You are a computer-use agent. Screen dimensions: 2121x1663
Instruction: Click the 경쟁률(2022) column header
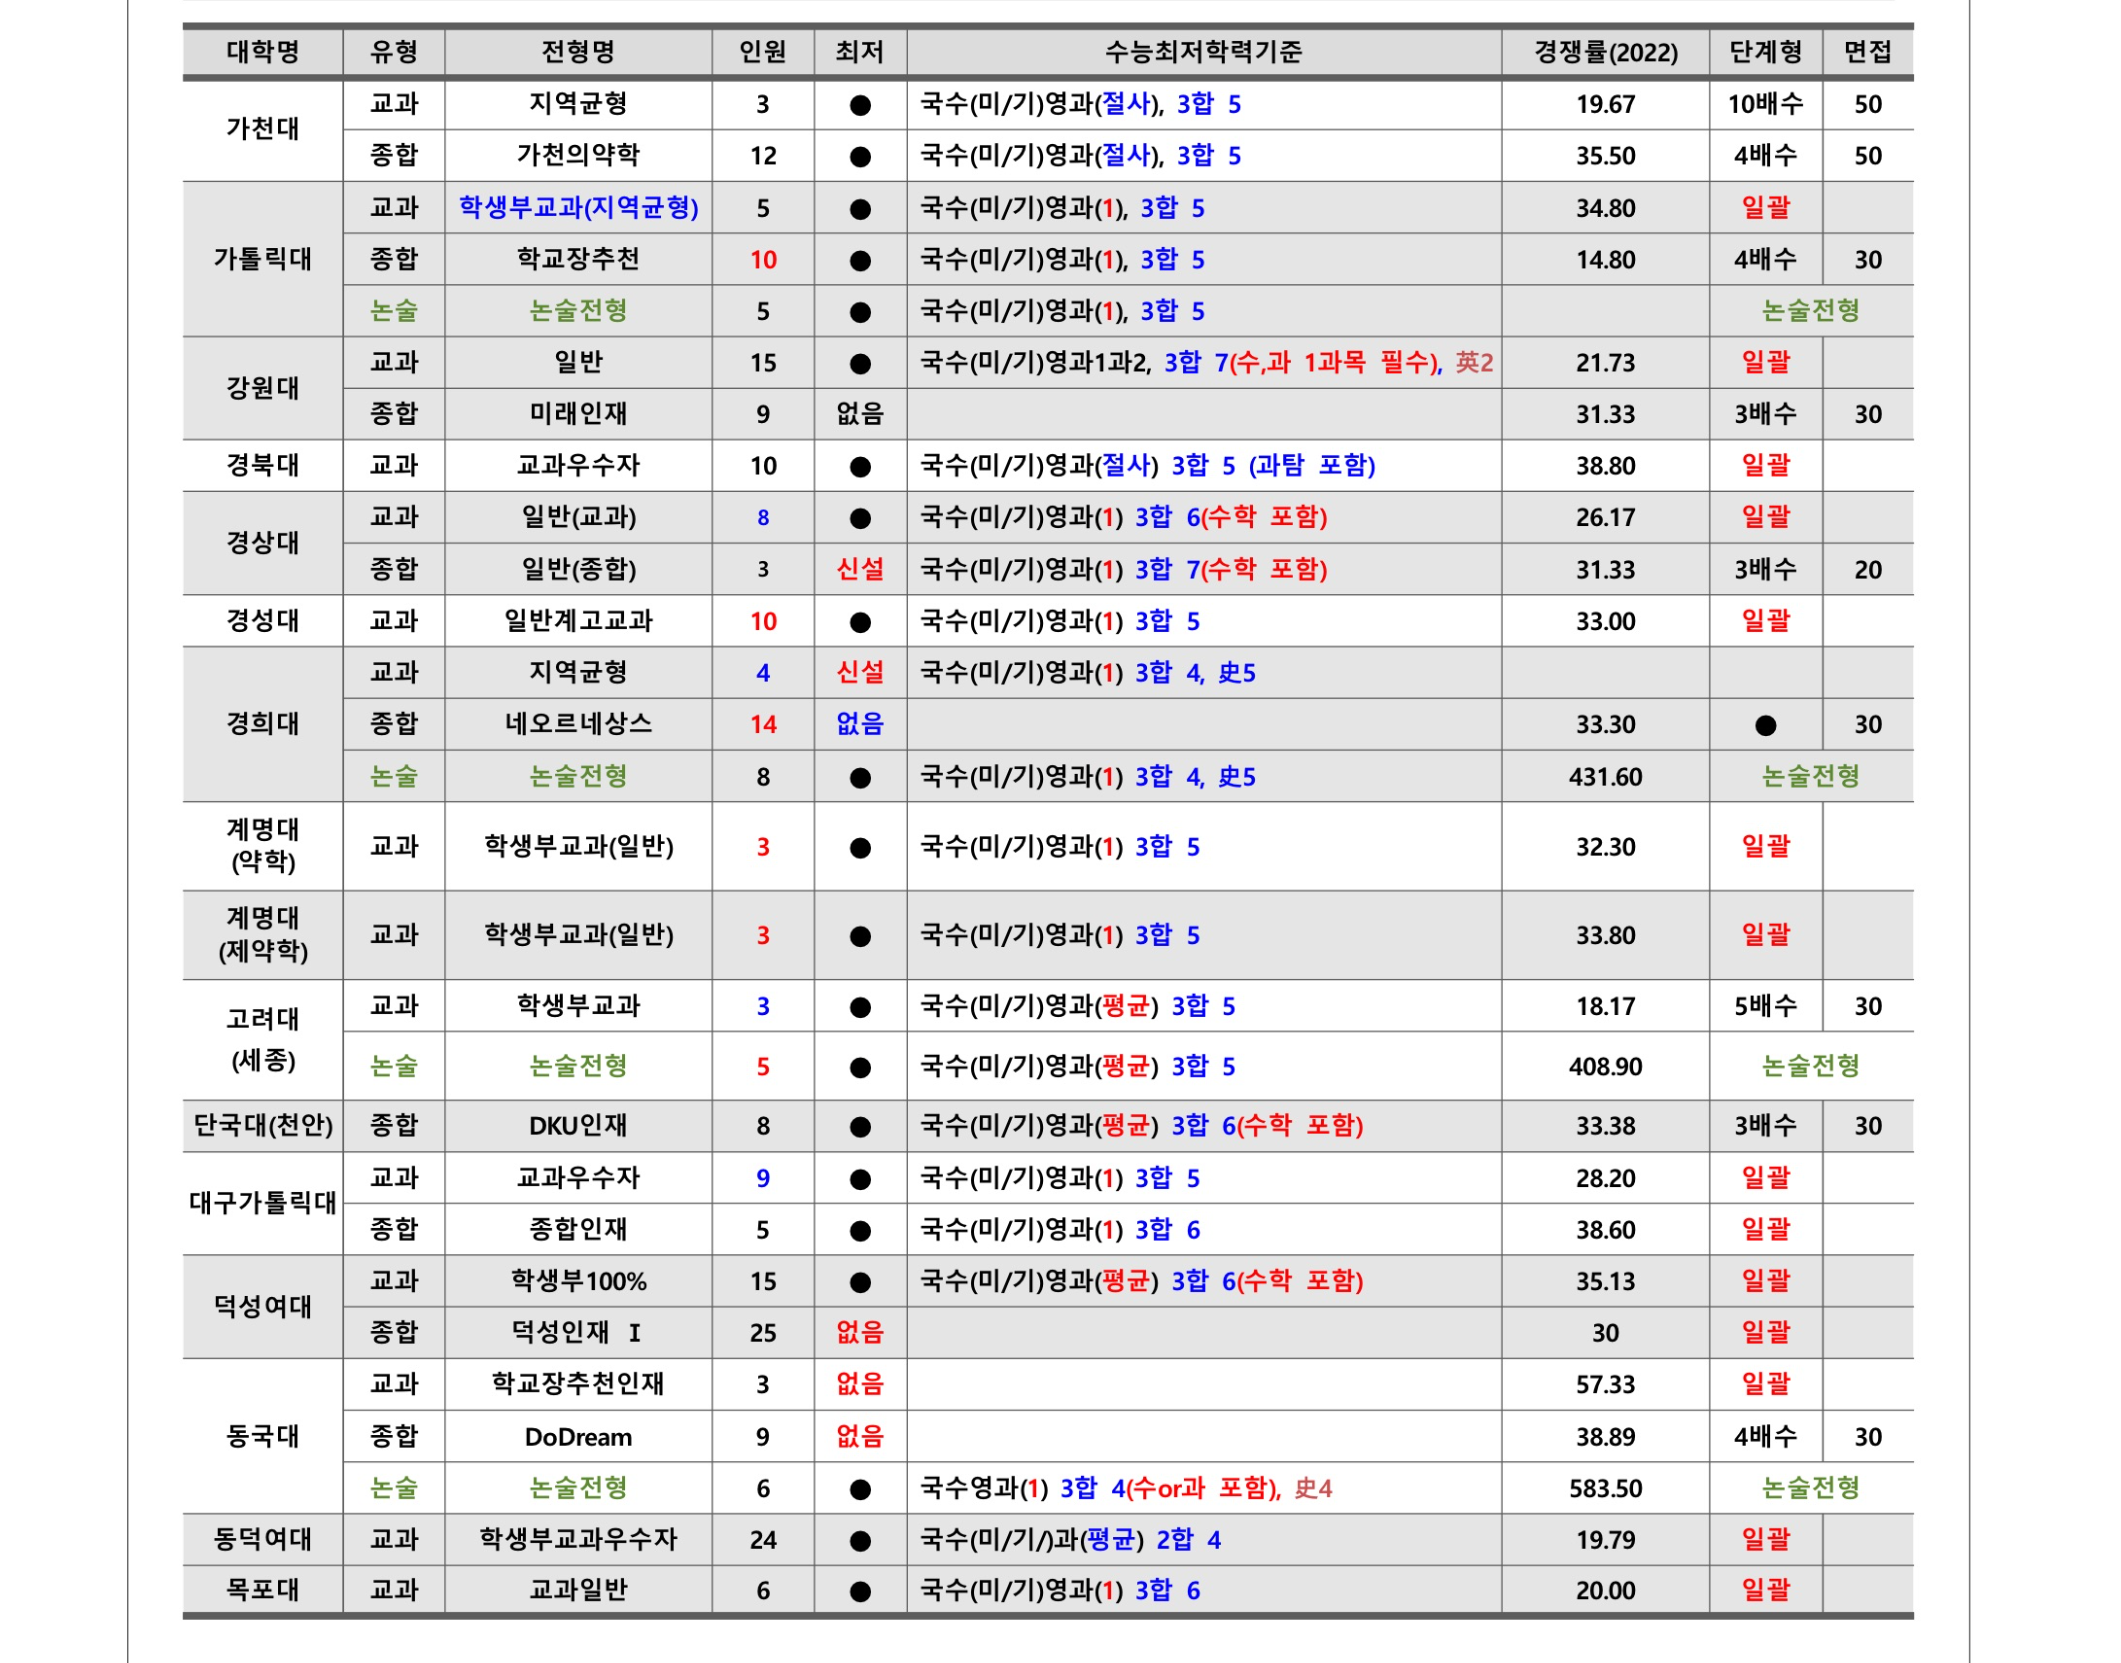[x=1605, y=52]
